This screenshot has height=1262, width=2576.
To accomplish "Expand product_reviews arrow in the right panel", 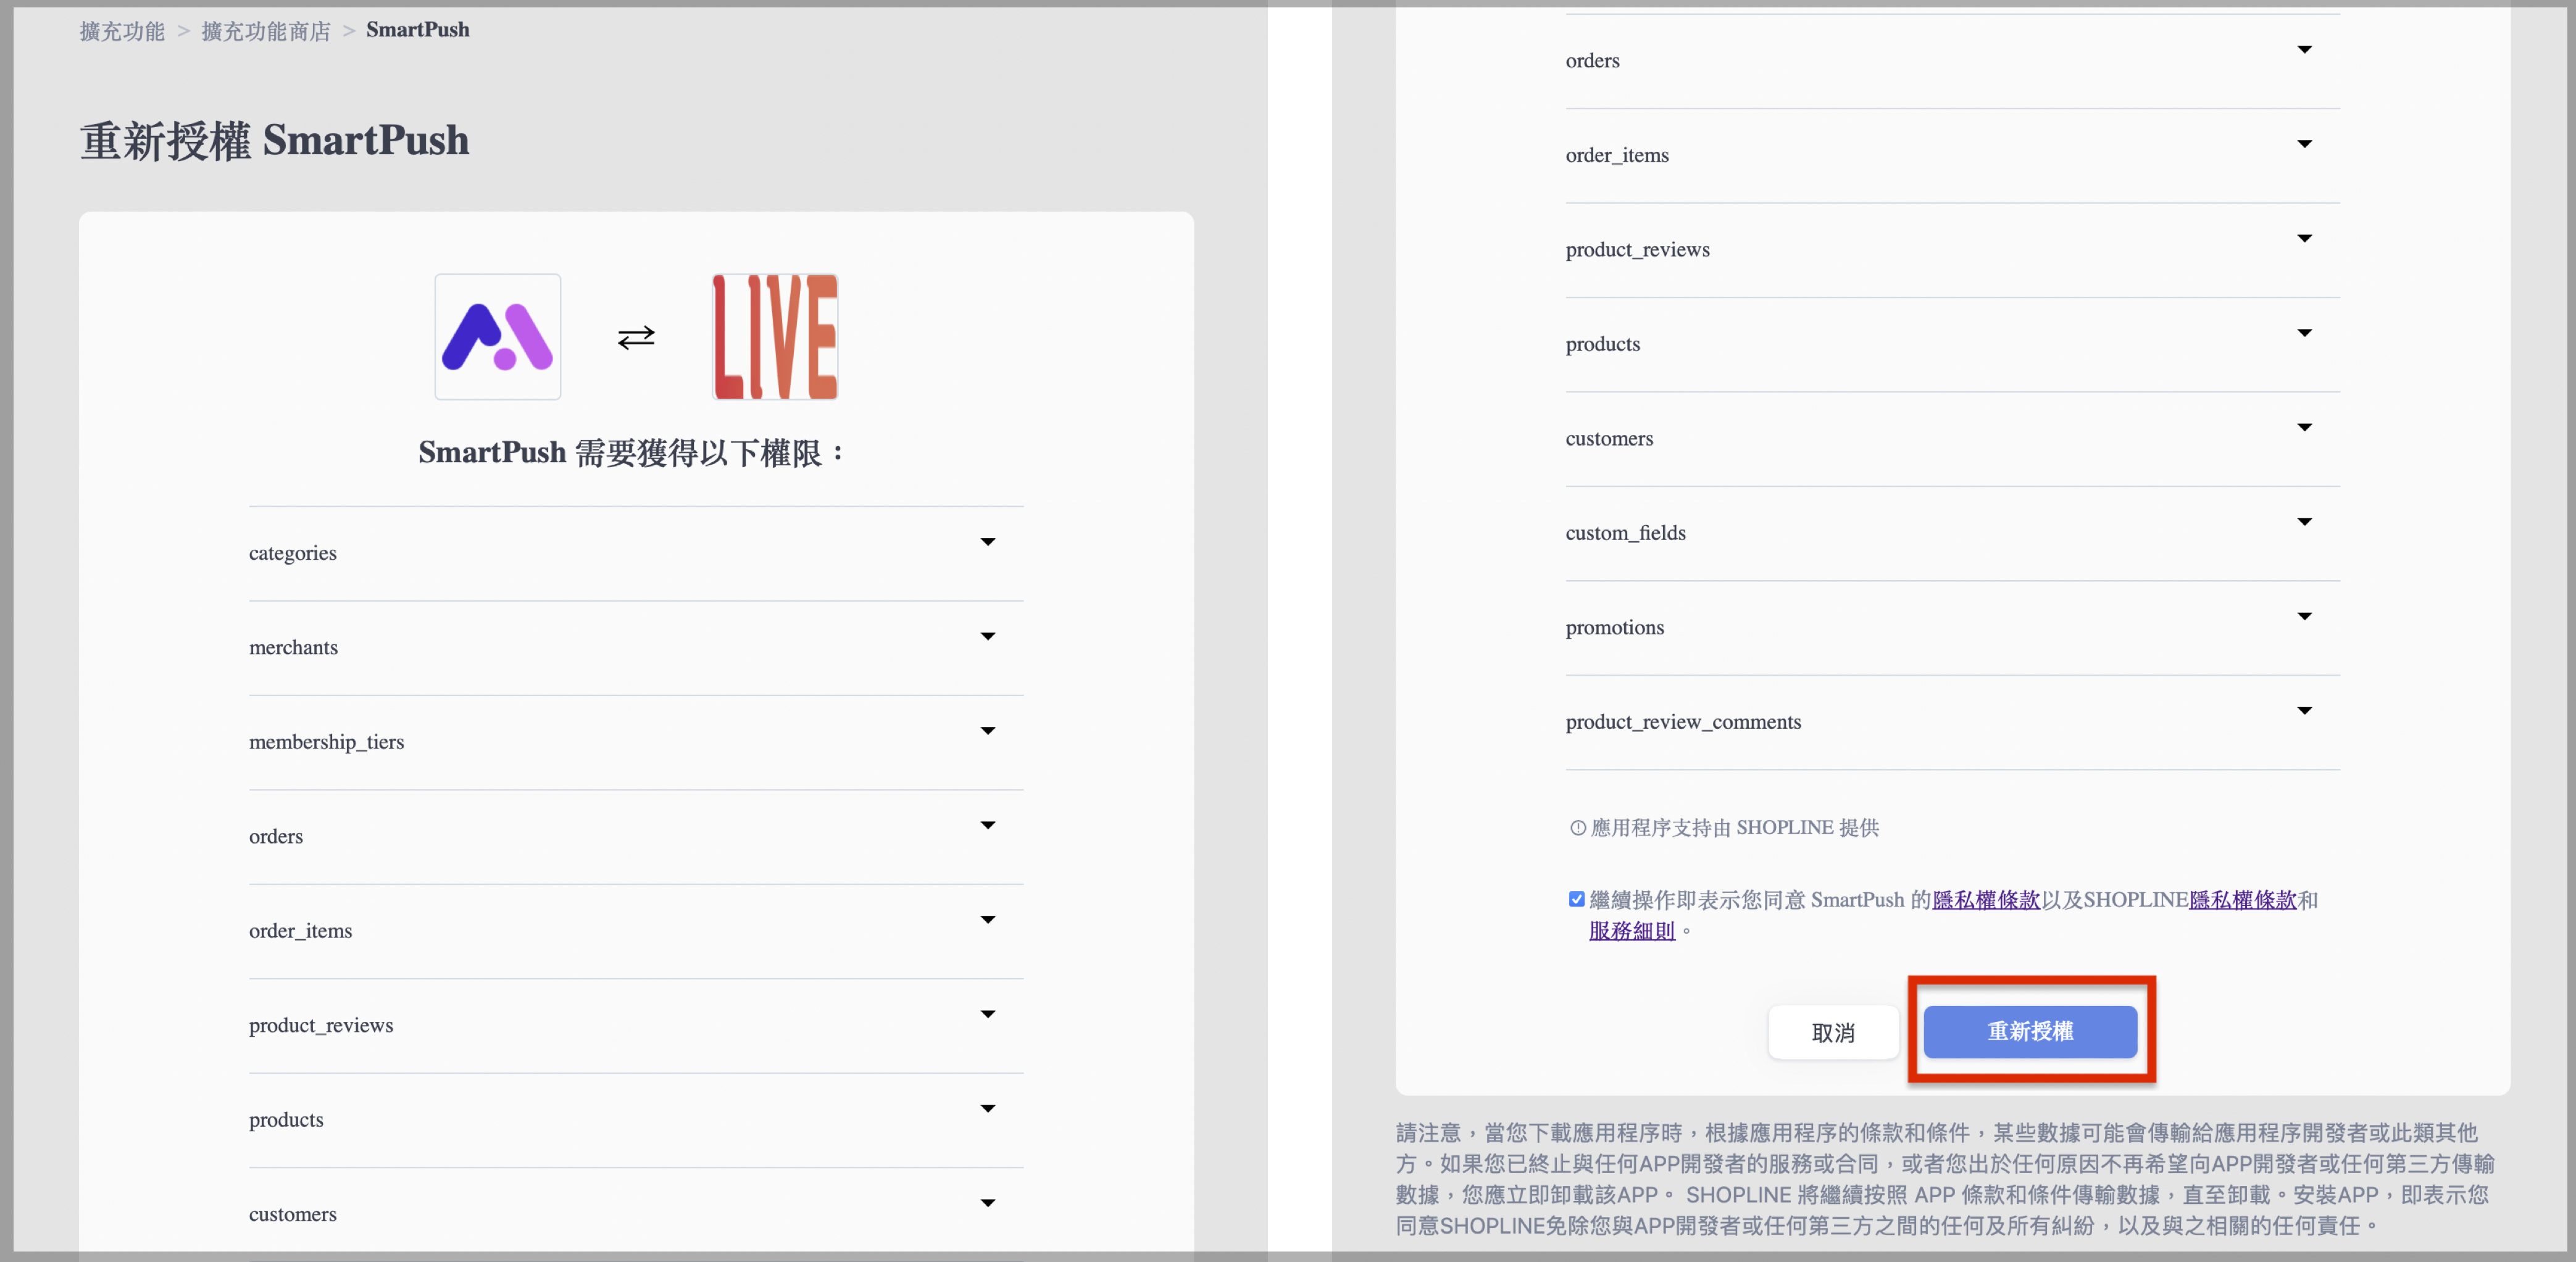I will pos(2304,238).
